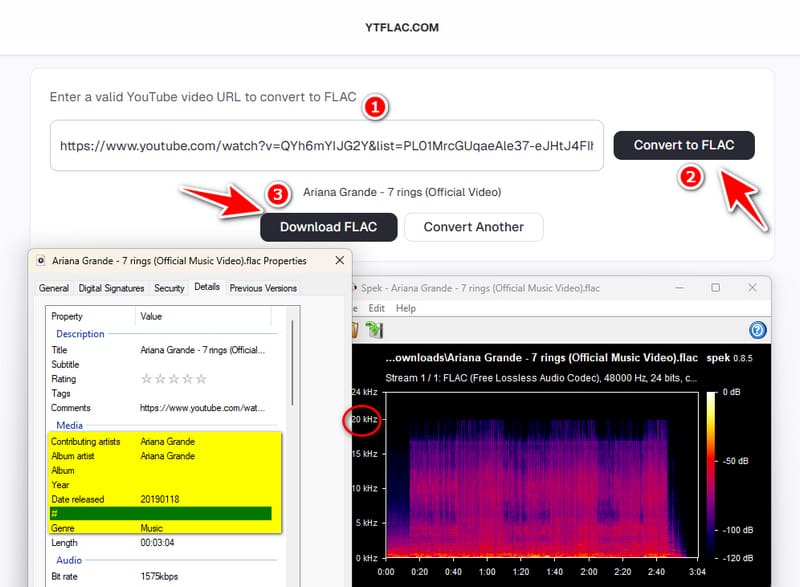Select the Length value 00:03:04
800x587 pixels.
click(157, 543)
